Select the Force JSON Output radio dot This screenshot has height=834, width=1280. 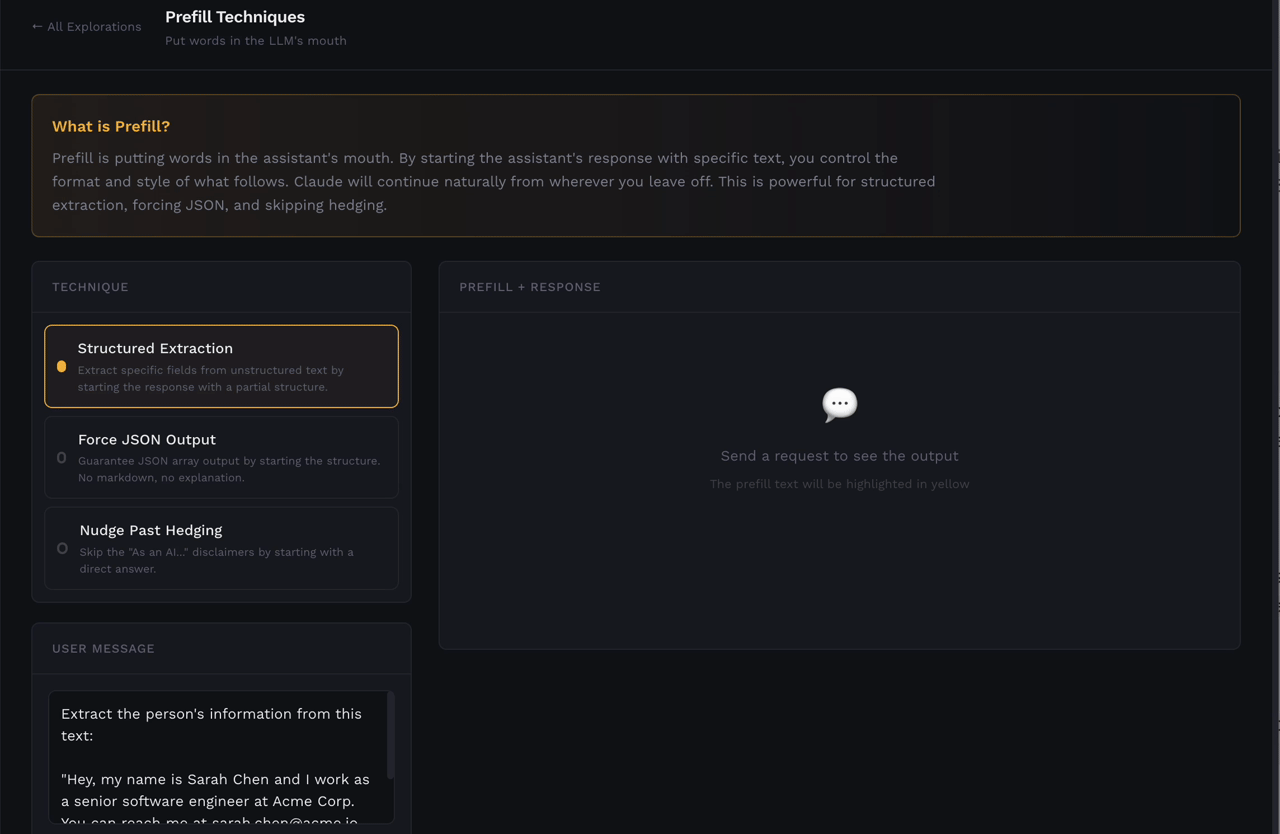[x=61, y=458]
